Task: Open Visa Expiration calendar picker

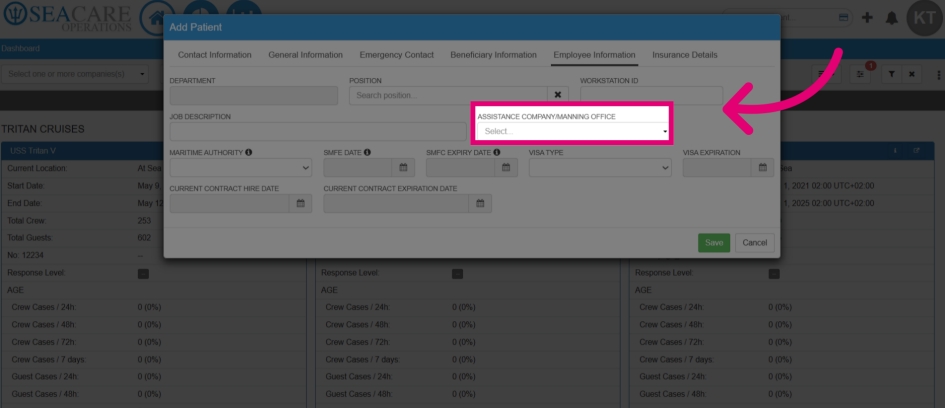Action: (x=762, y=168)
